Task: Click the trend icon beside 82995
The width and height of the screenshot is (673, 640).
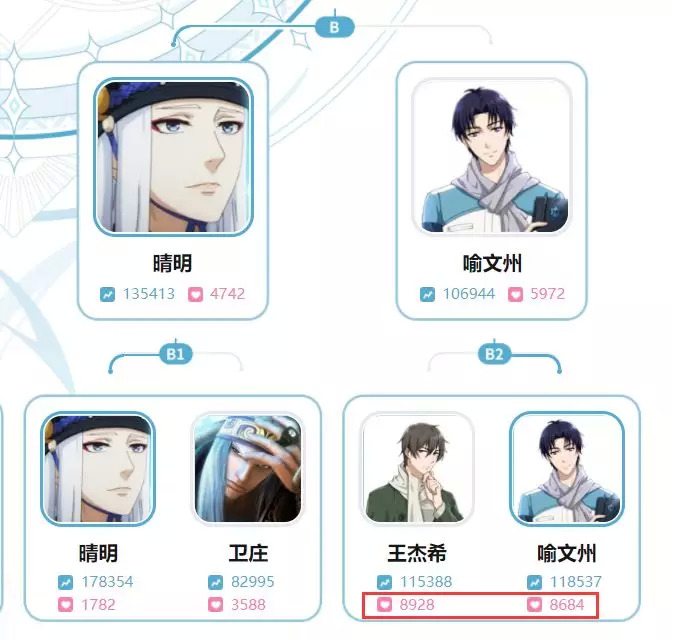Action: (215, 582)
